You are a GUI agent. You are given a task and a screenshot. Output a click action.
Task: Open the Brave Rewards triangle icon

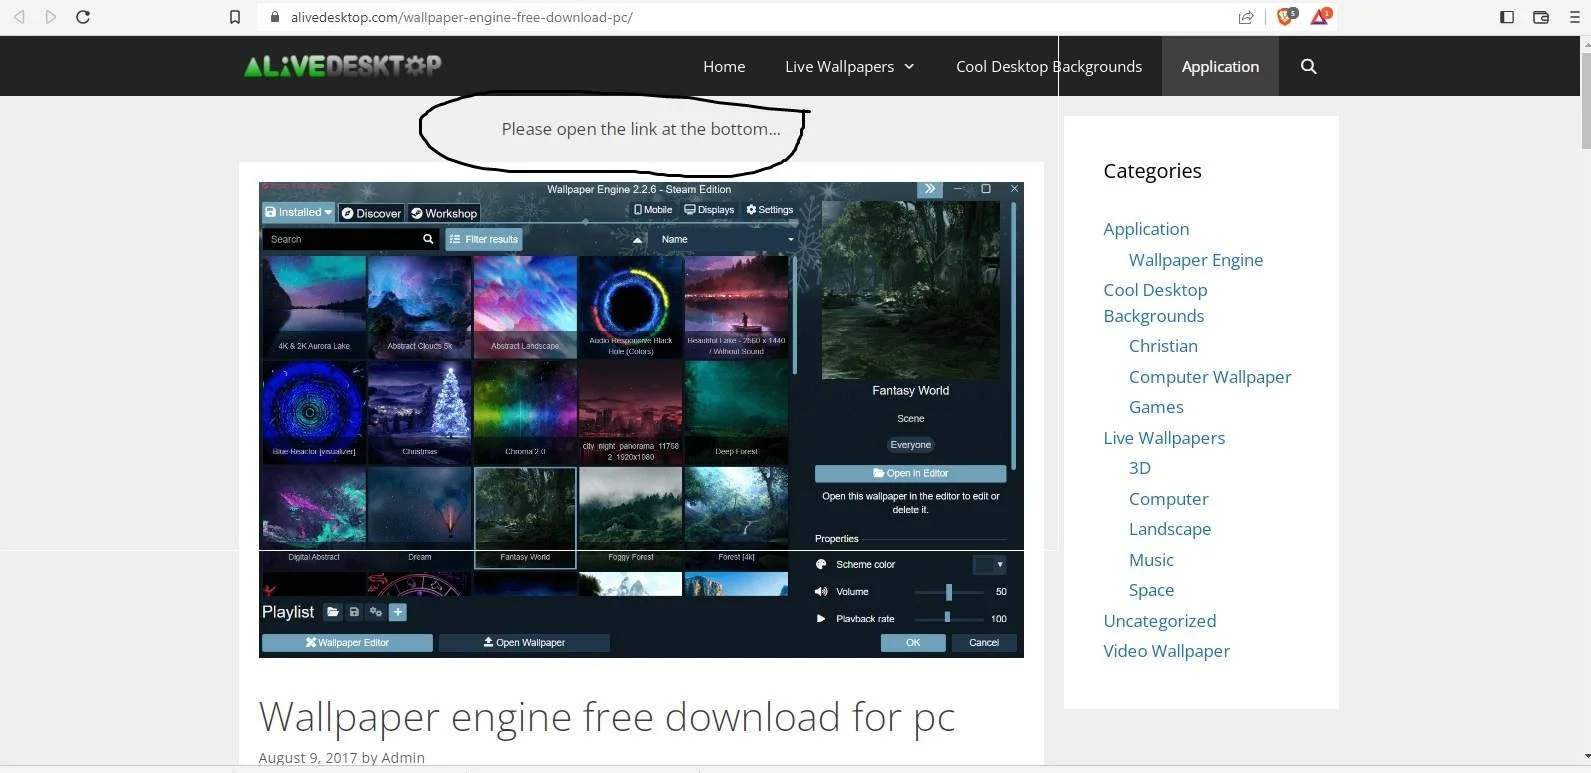(1320, 16)
